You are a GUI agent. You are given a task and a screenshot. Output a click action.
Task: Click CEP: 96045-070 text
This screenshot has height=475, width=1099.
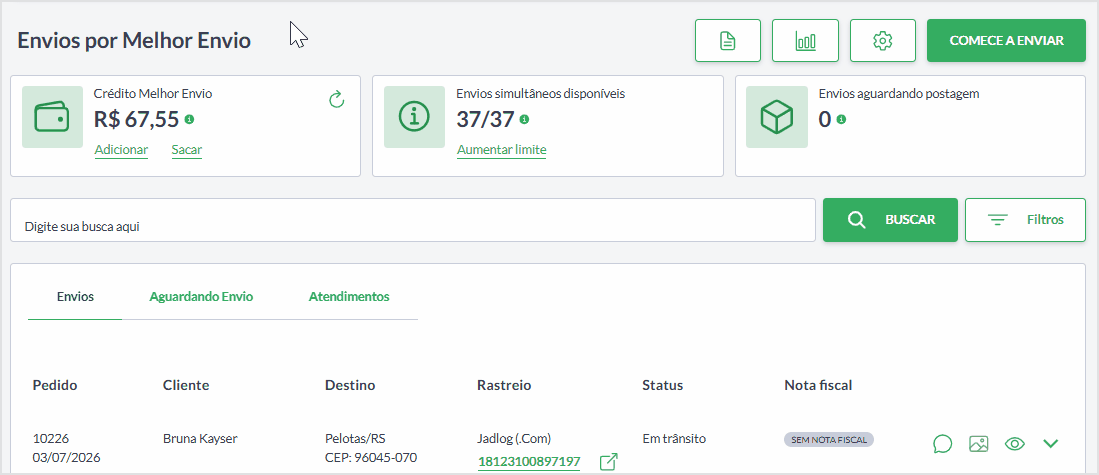371,458
